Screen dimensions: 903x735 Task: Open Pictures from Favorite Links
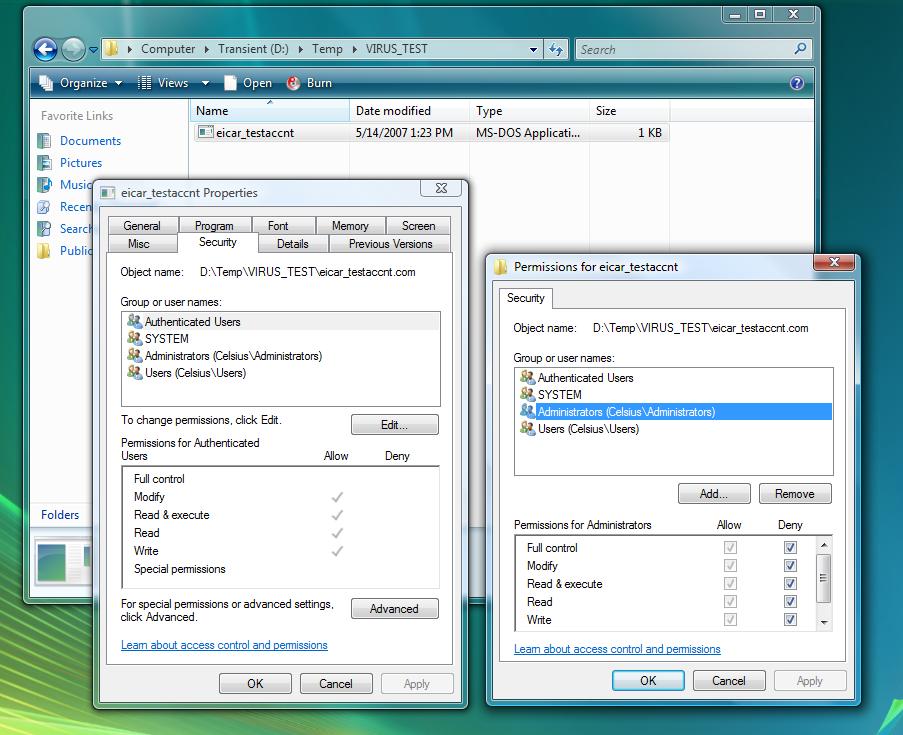80,163
